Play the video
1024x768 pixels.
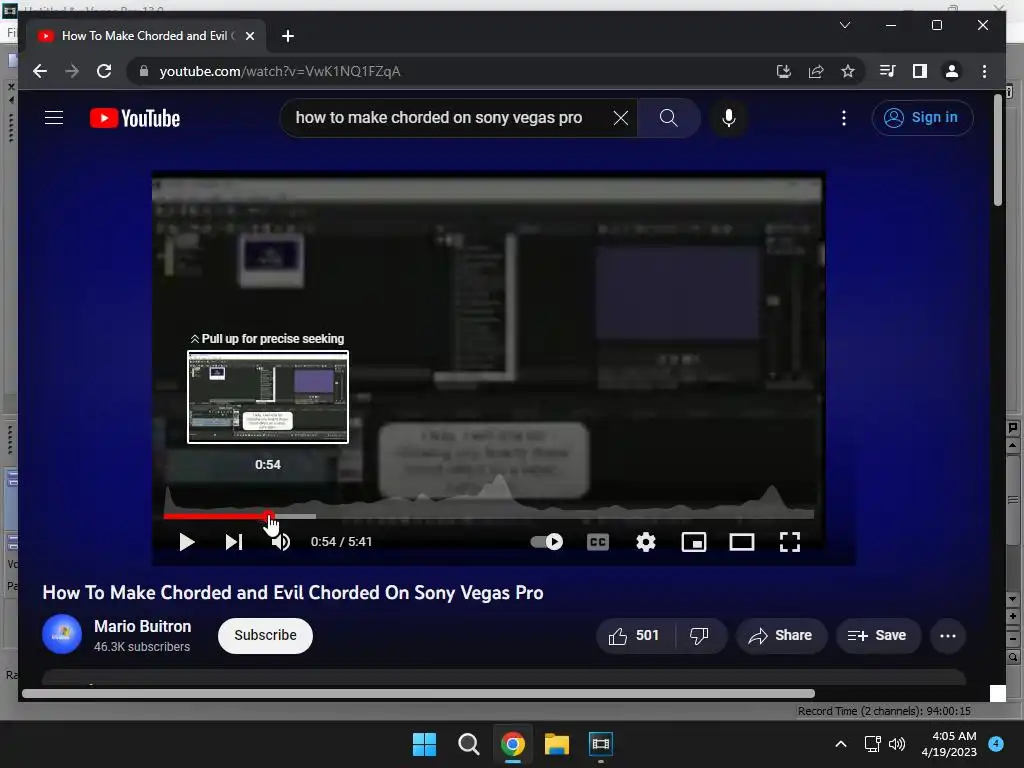click(187, 541)
